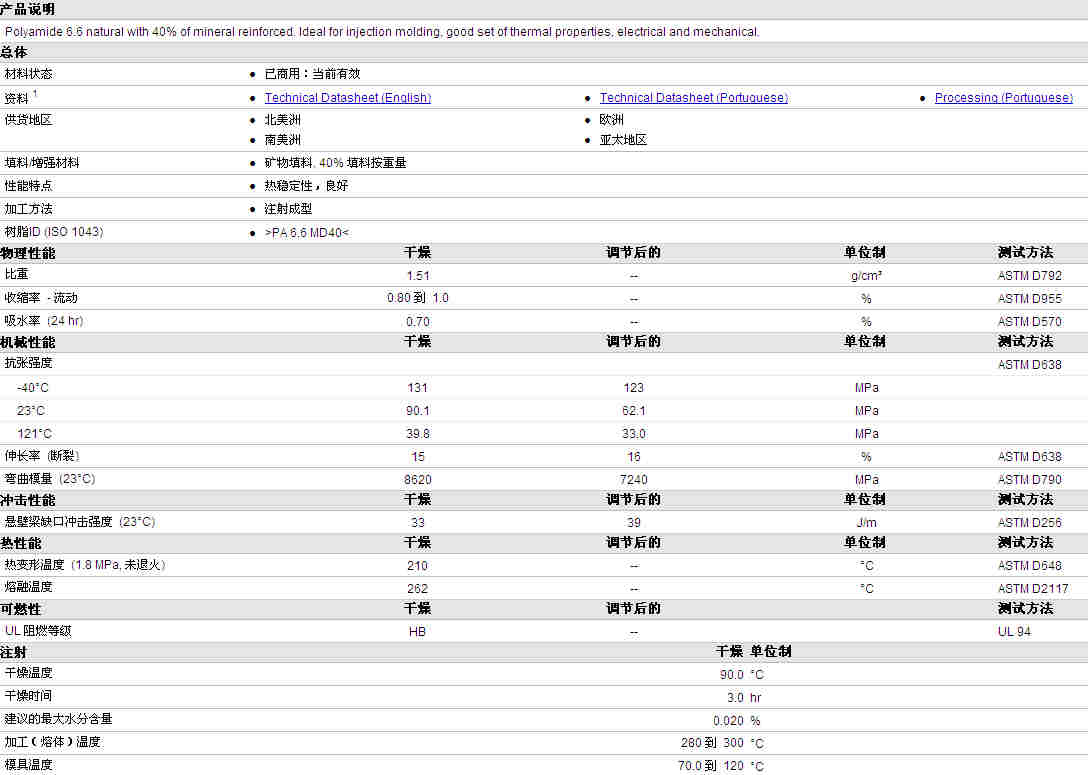This screenshot has height=775, width=1088.
Task: Click UL 94 test method
Action: point(1014,631)
